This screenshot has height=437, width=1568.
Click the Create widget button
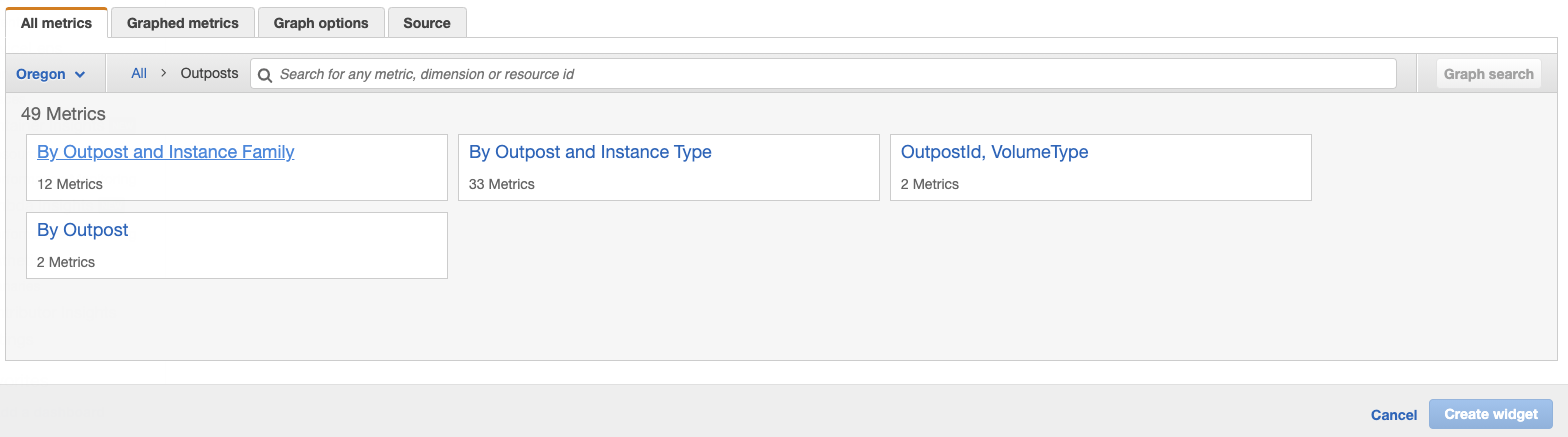(x=1491, y=414)
